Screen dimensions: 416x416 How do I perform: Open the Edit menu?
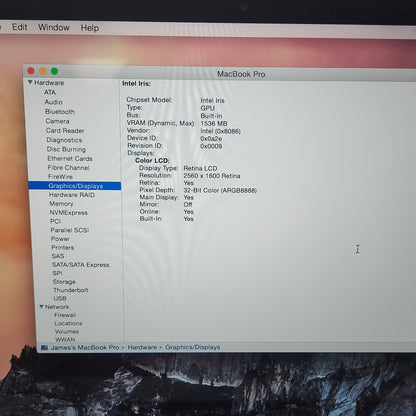(x=20, y=27)
